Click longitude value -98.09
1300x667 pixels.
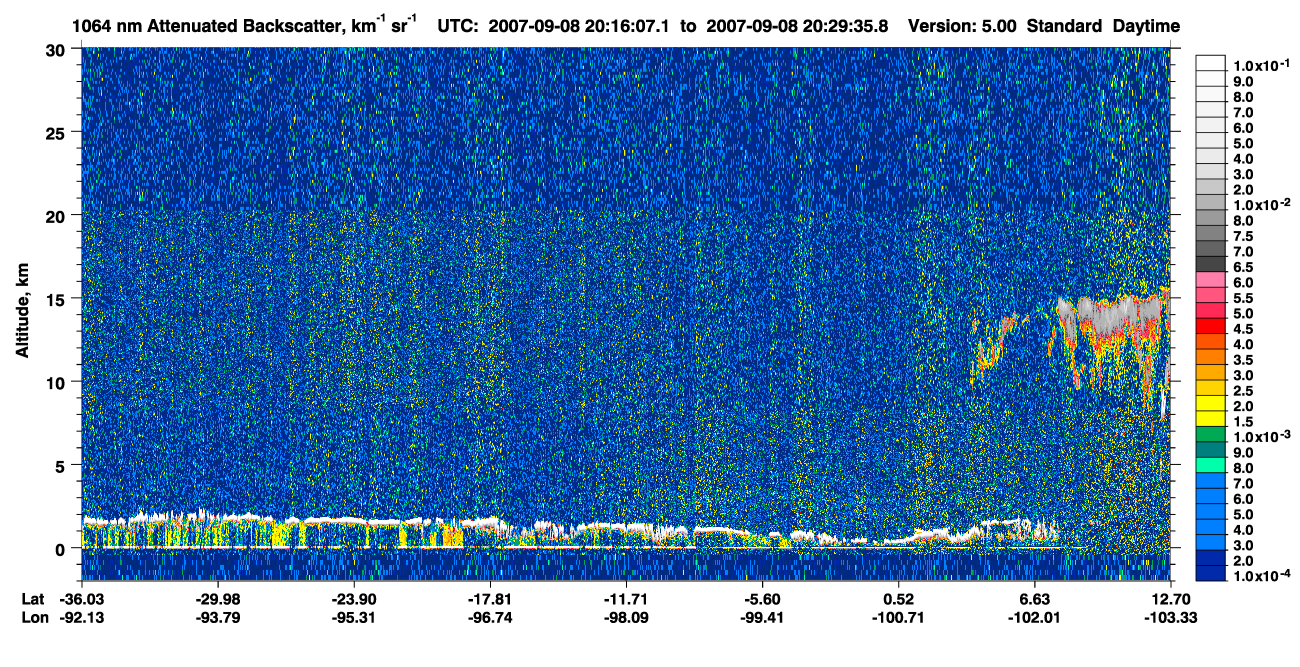pyautogui.click(x=626, y=617)
